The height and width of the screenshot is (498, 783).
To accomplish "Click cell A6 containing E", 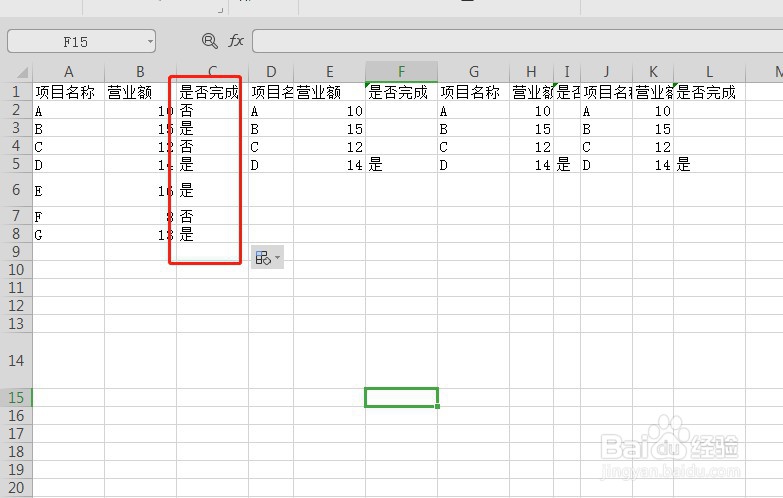I will 69,190.
